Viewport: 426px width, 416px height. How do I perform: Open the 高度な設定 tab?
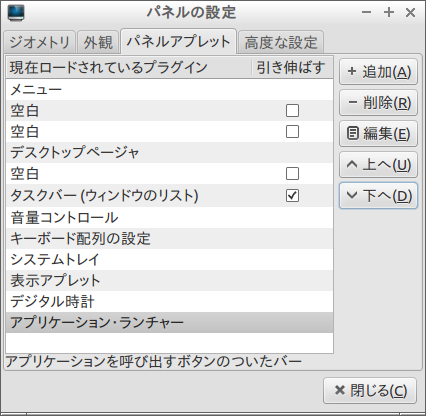[x=281, y=42]
